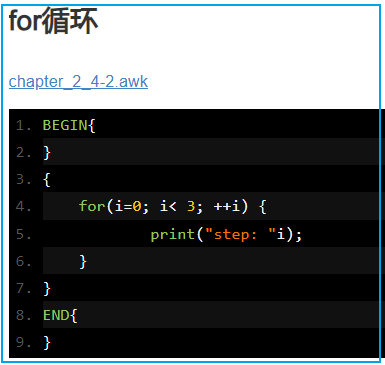Select line number 4 in code block

23,207
